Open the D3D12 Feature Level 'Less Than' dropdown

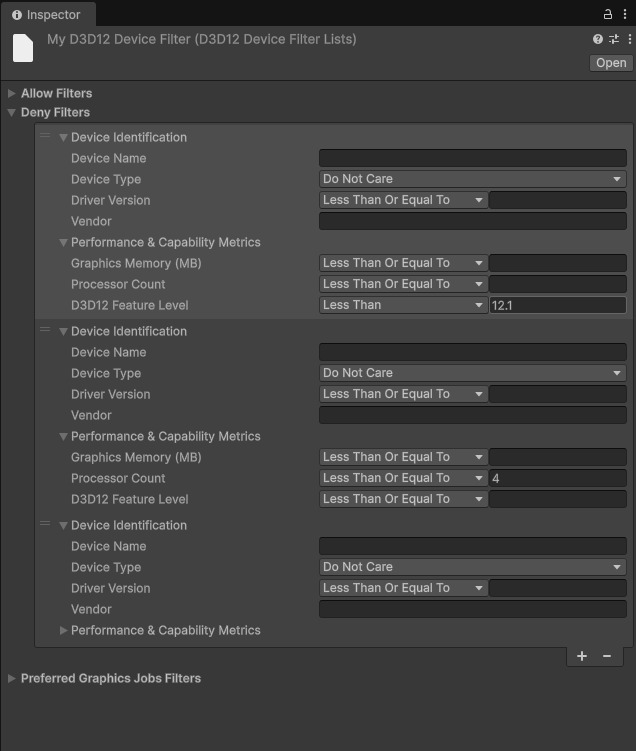tap(403, 305)
